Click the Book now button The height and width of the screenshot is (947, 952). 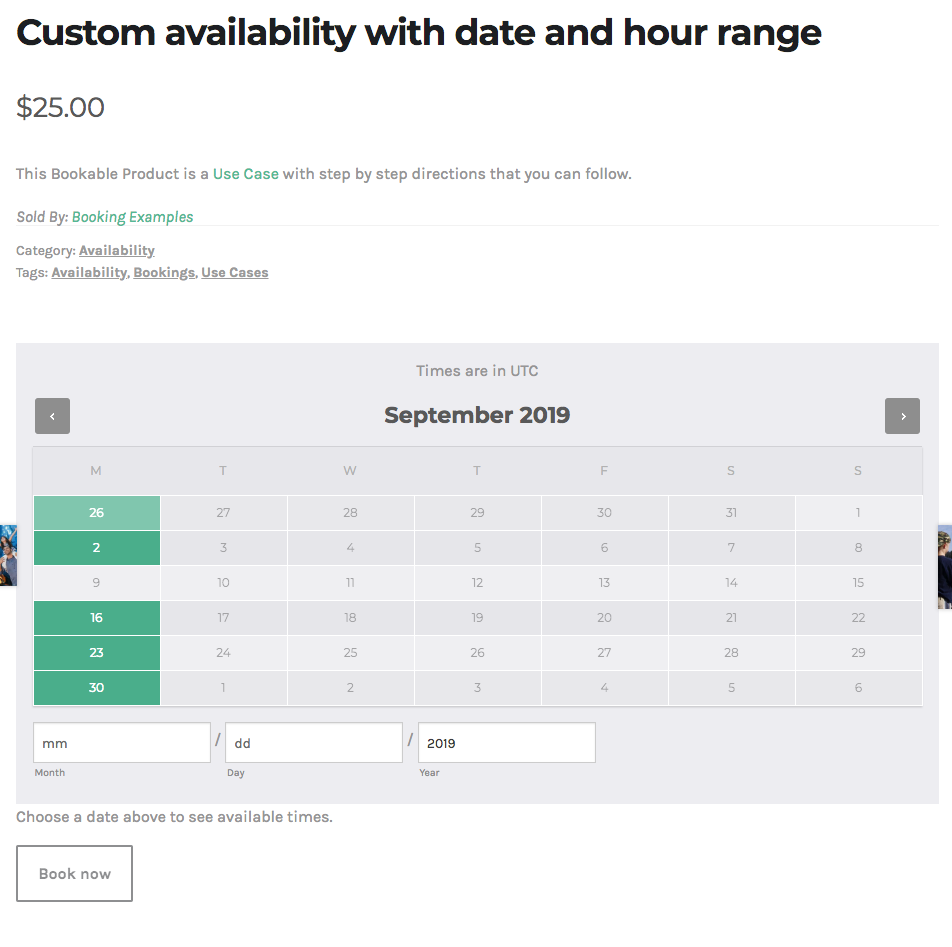tap(74, 874)
